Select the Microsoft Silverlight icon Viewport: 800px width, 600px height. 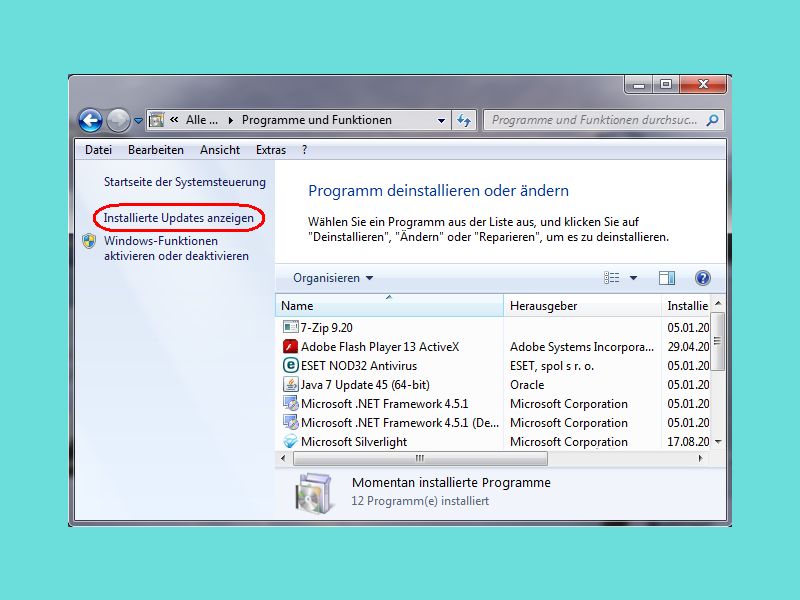pyautogui.click(x=290, y=441)
